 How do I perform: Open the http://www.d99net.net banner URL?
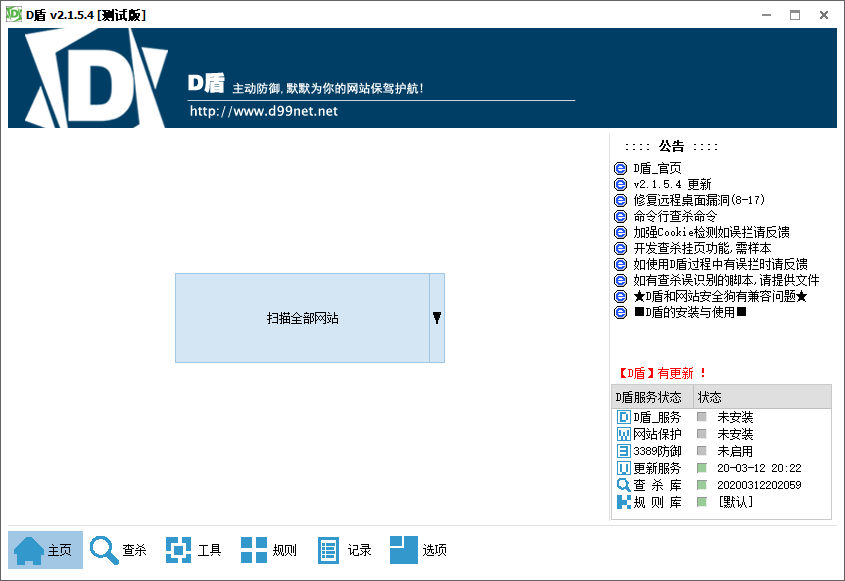(264, 111)
